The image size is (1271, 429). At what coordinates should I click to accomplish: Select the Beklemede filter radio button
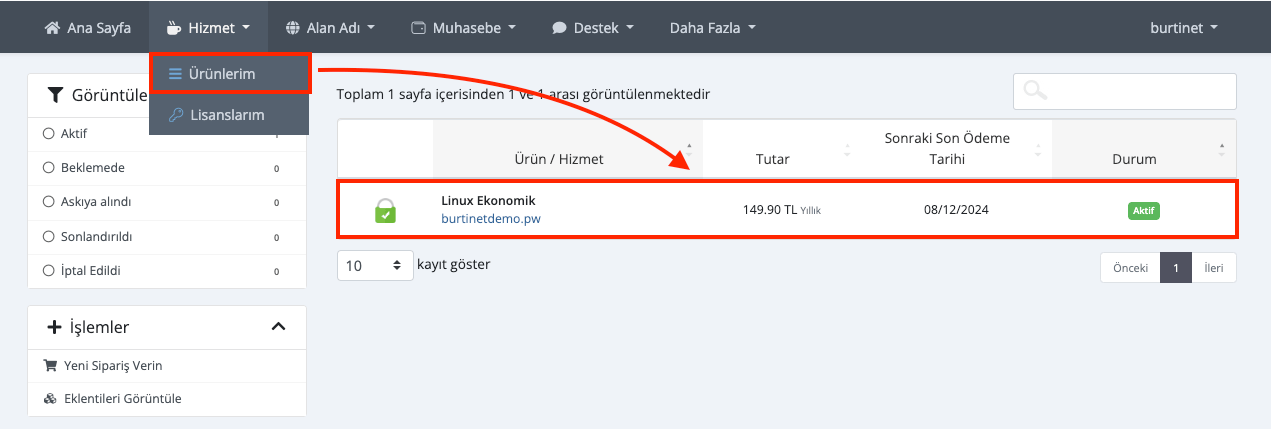48,168
